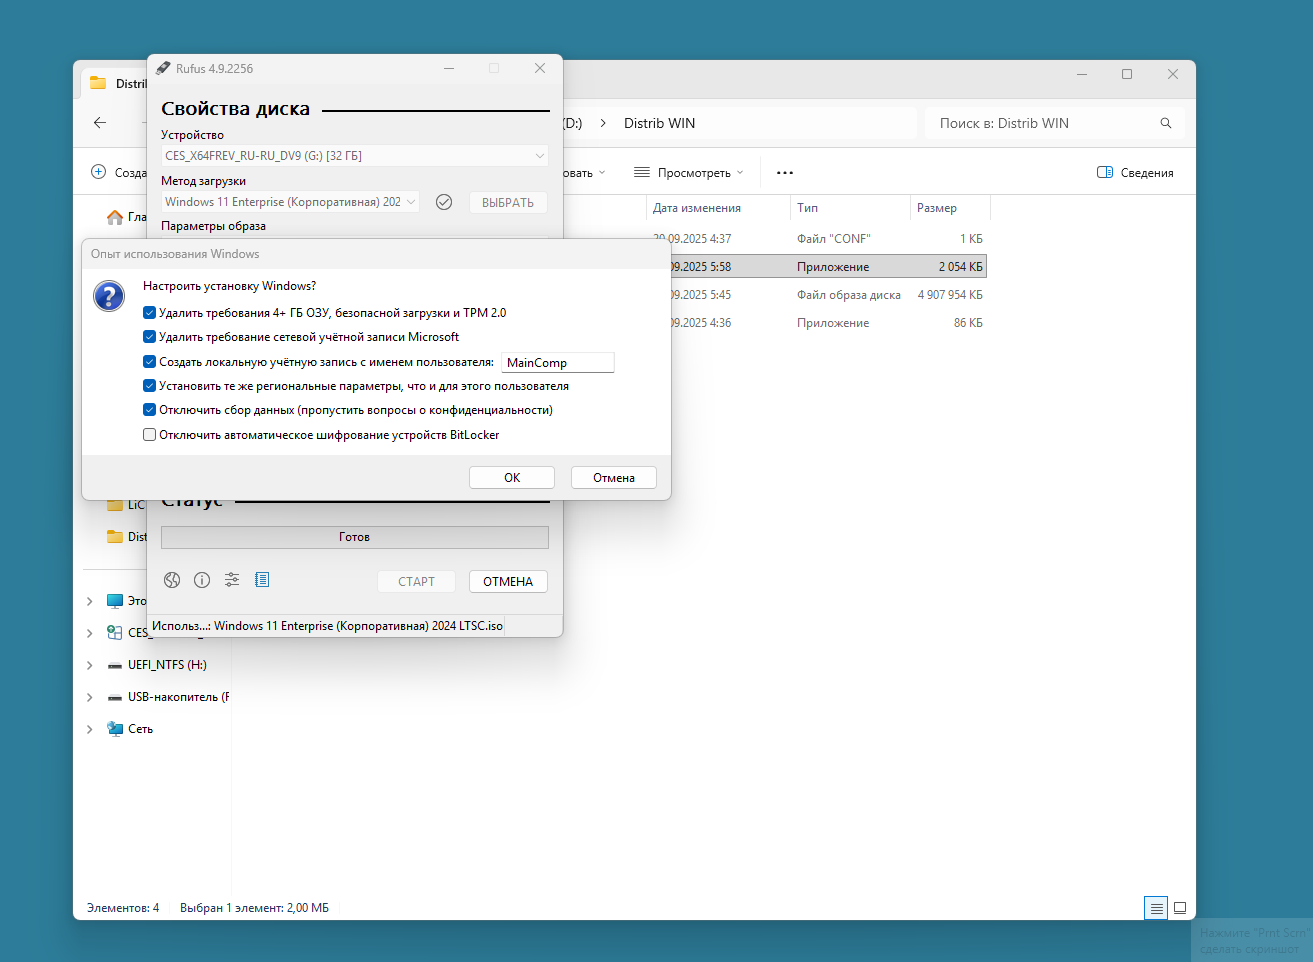Open USB-накопитель in sidebar
1313x962 pixels.
click(x=178, y=697)
